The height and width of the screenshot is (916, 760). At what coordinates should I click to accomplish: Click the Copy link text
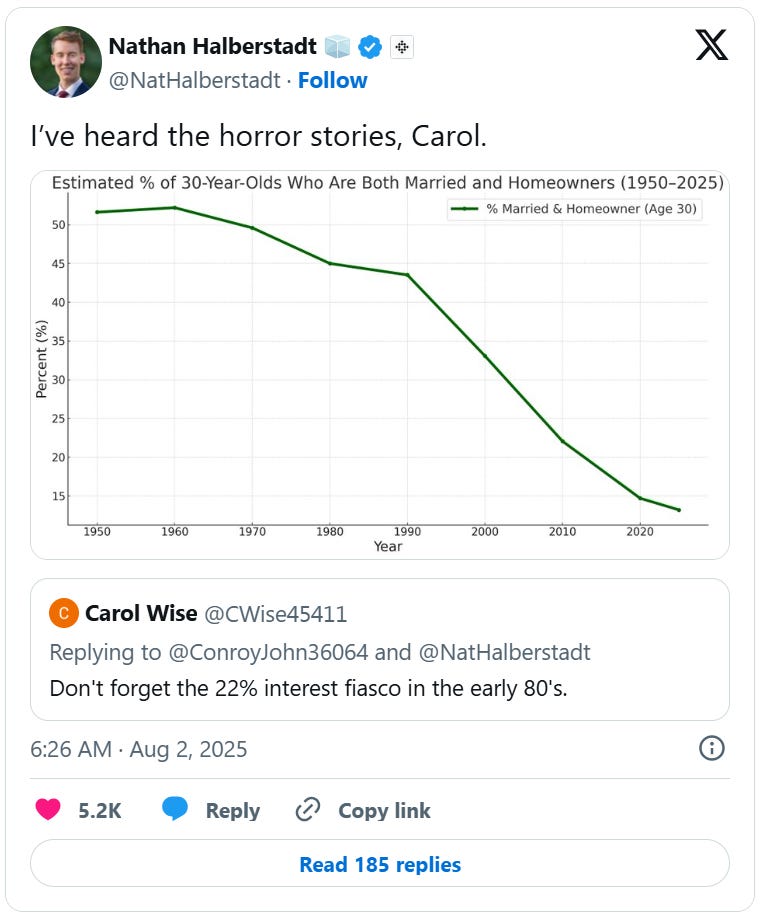point(384,810)
